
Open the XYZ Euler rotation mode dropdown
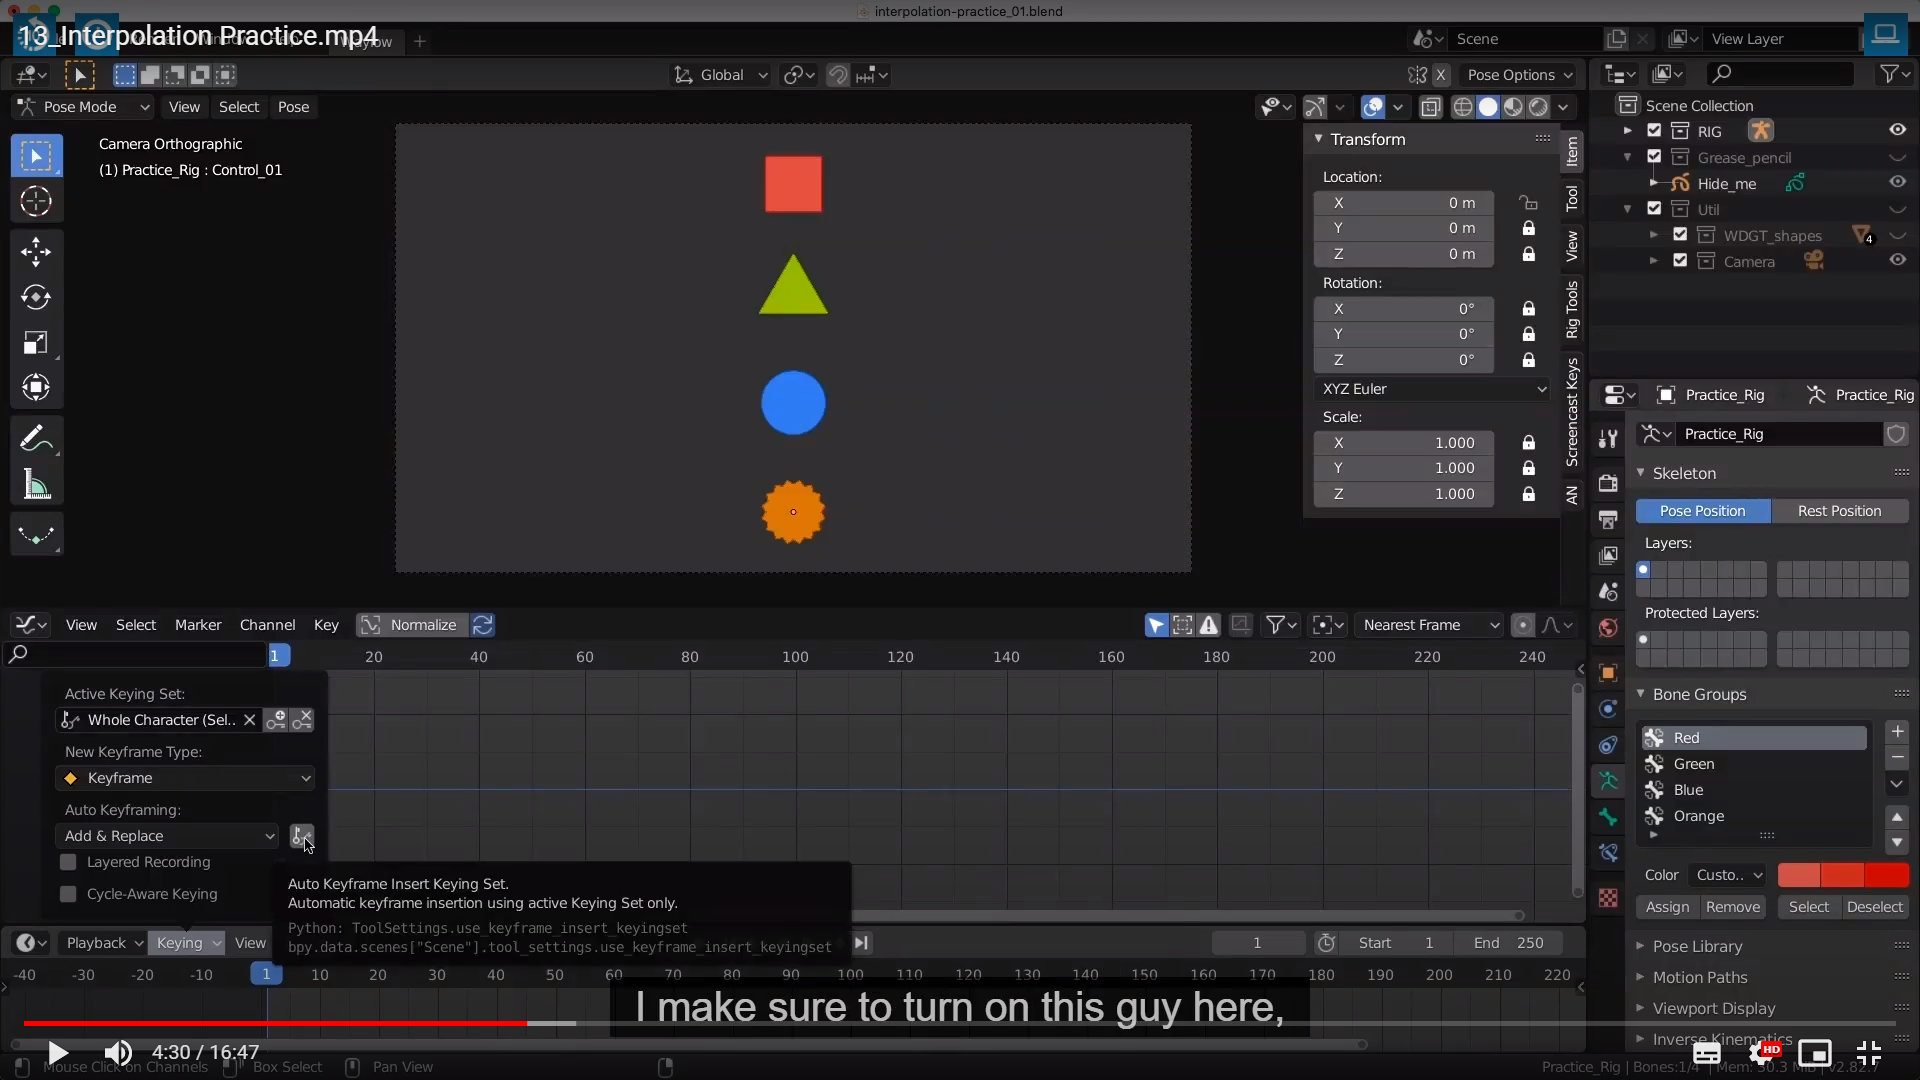1432,389
